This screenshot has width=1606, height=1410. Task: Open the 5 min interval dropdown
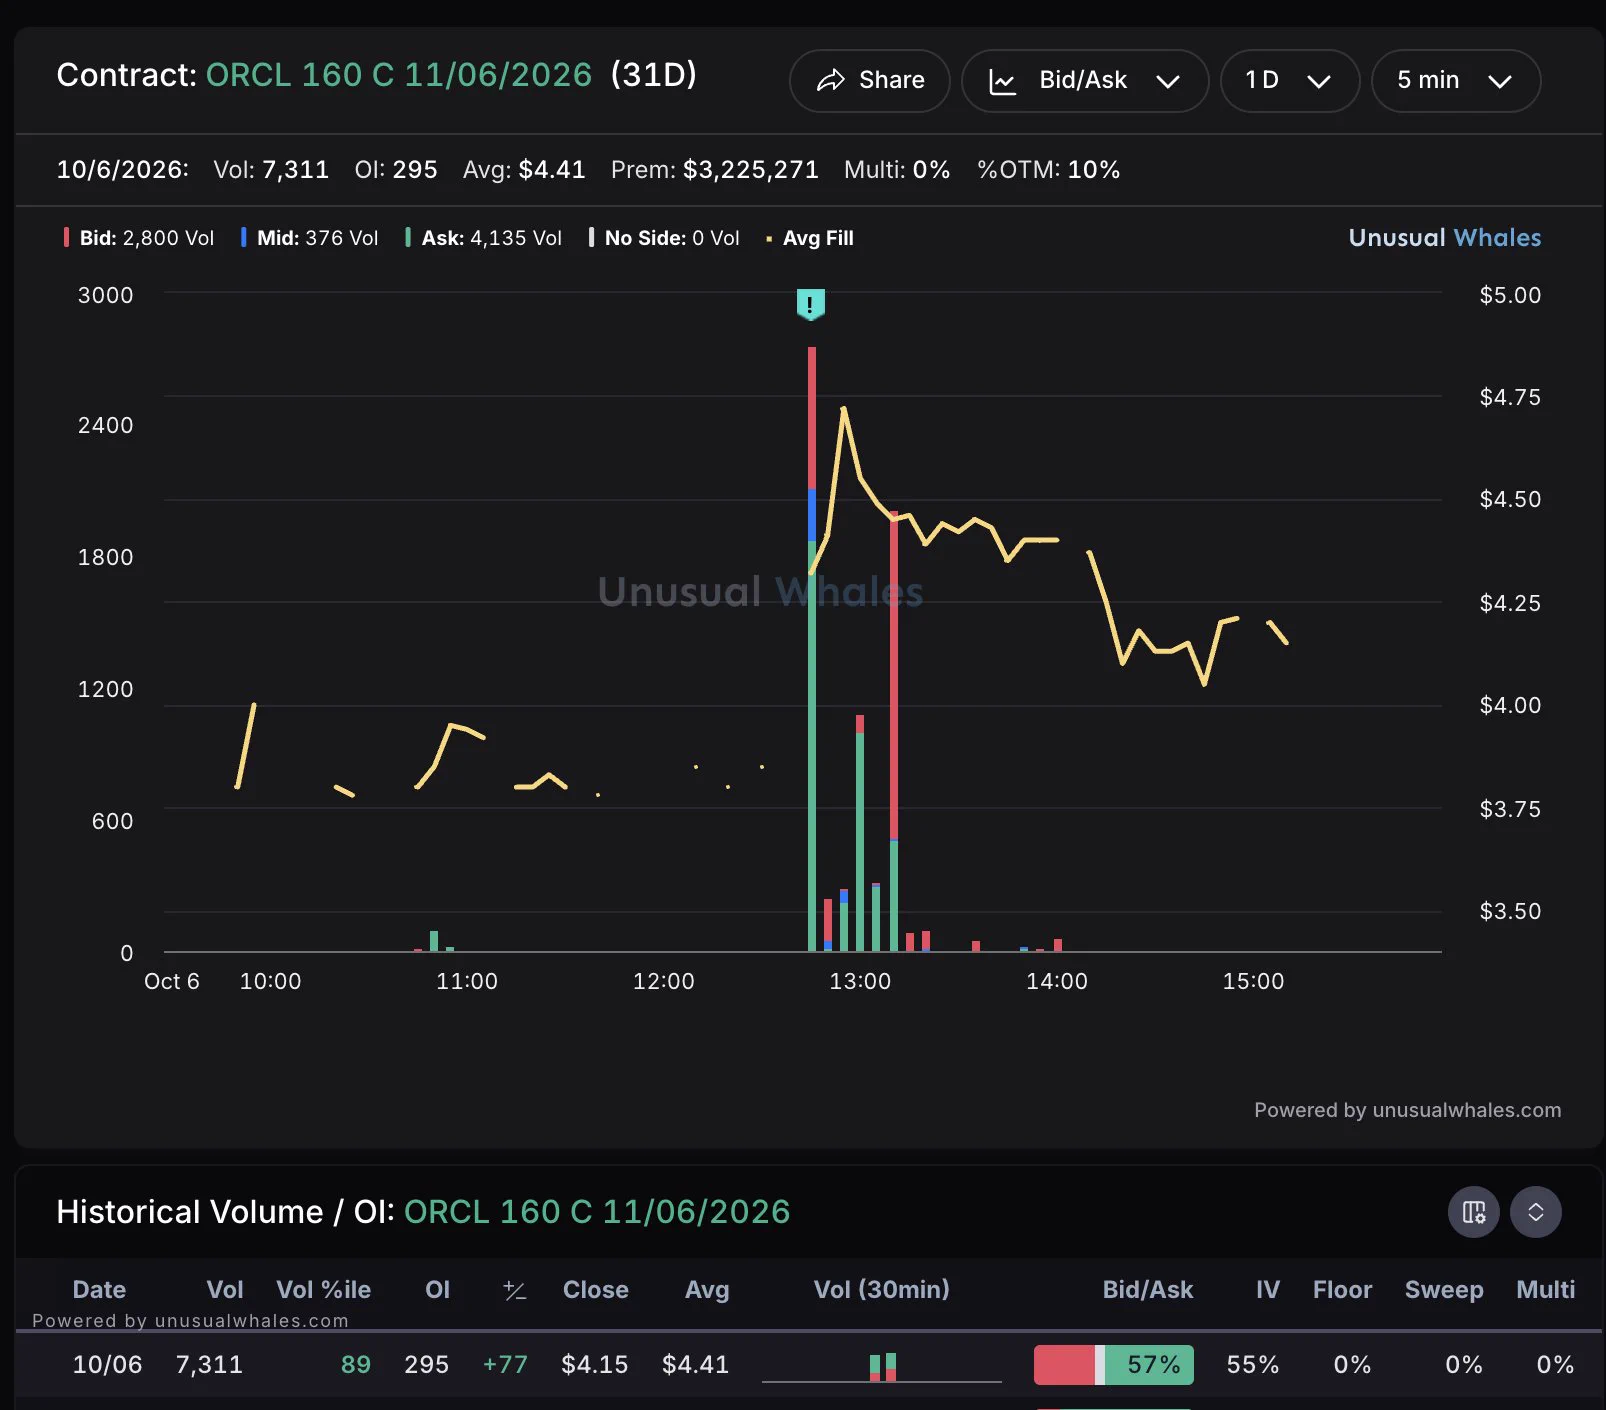pyautogui.click(x=1456, y=81)
